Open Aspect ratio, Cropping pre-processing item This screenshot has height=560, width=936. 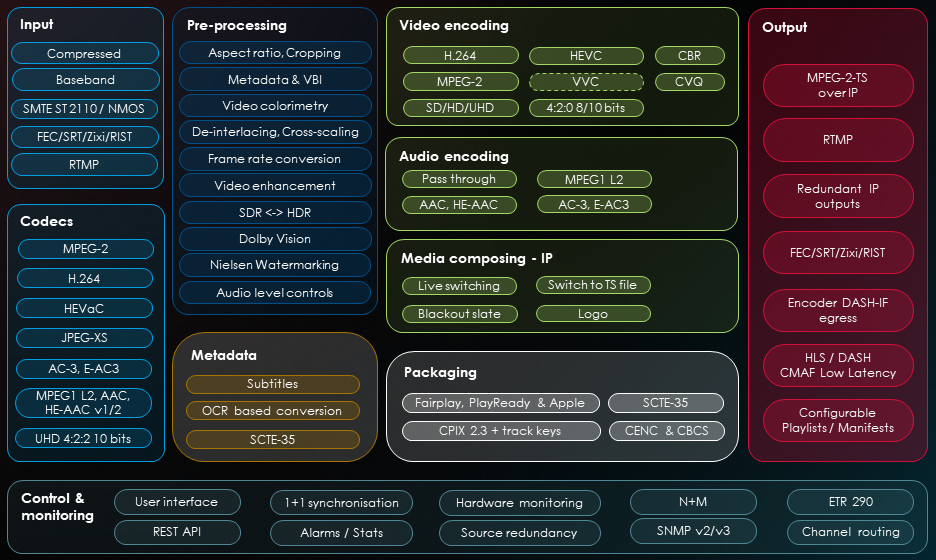coord(275,53)
